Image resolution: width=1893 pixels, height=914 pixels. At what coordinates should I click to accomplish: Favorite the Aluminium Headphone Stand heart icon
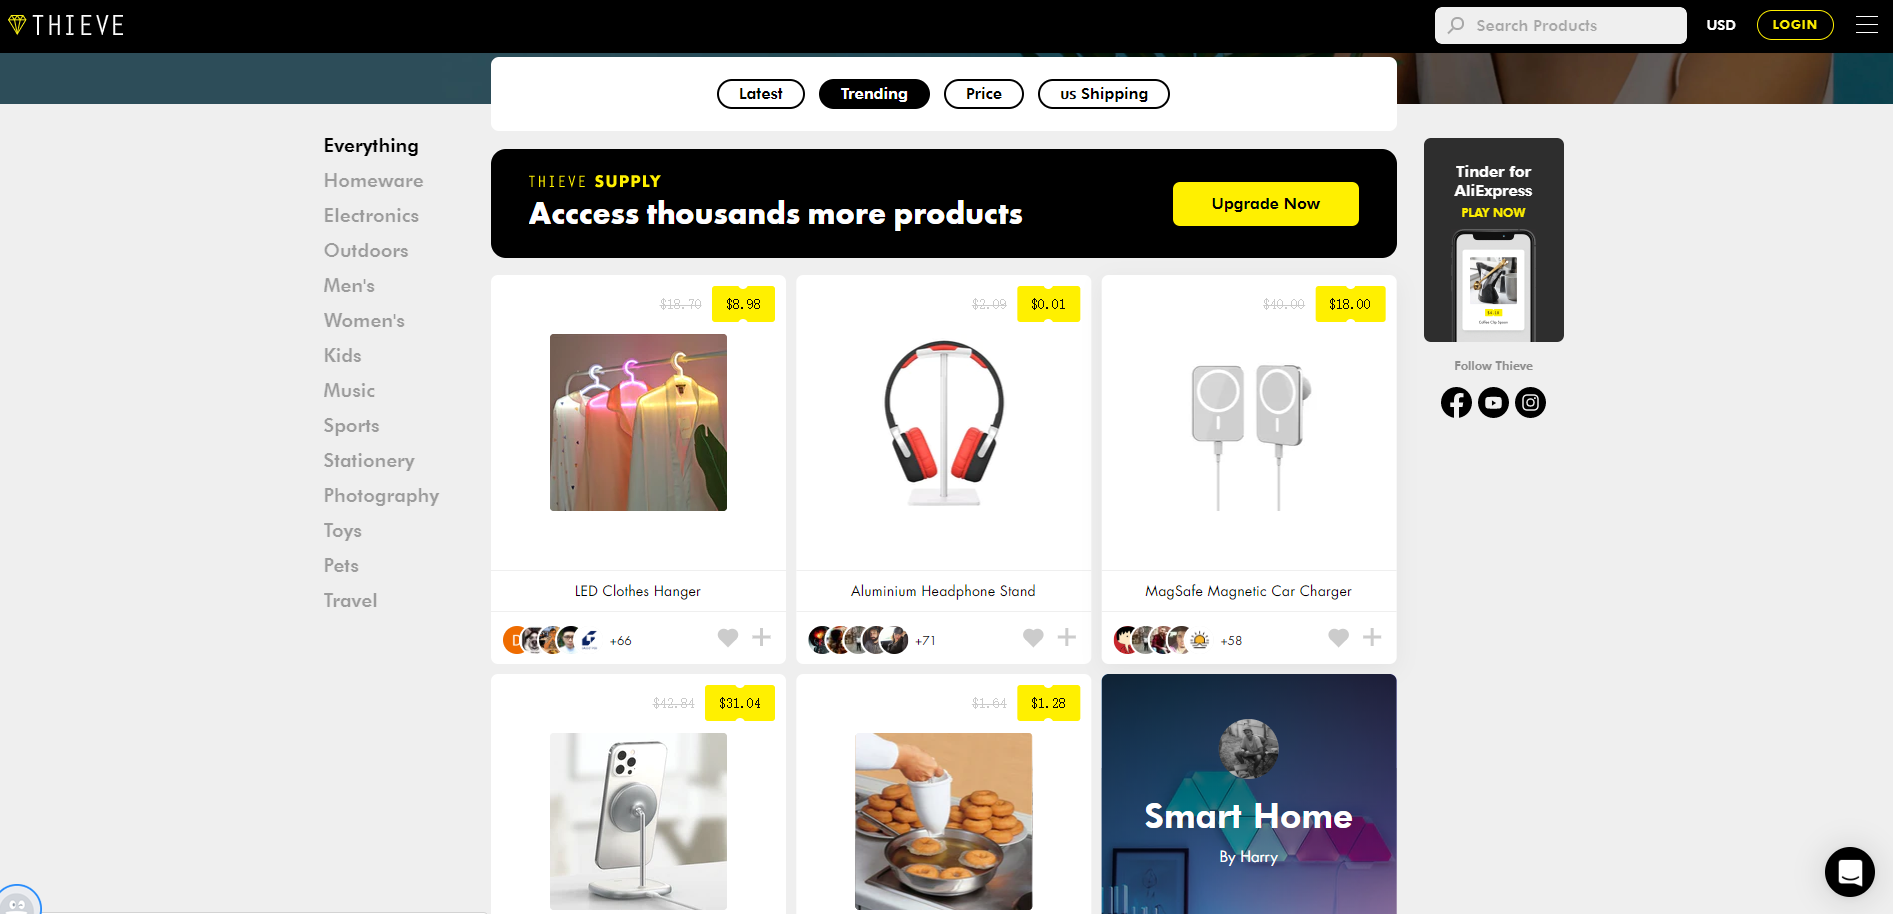pyautogui.click(x=1033, y=637)
